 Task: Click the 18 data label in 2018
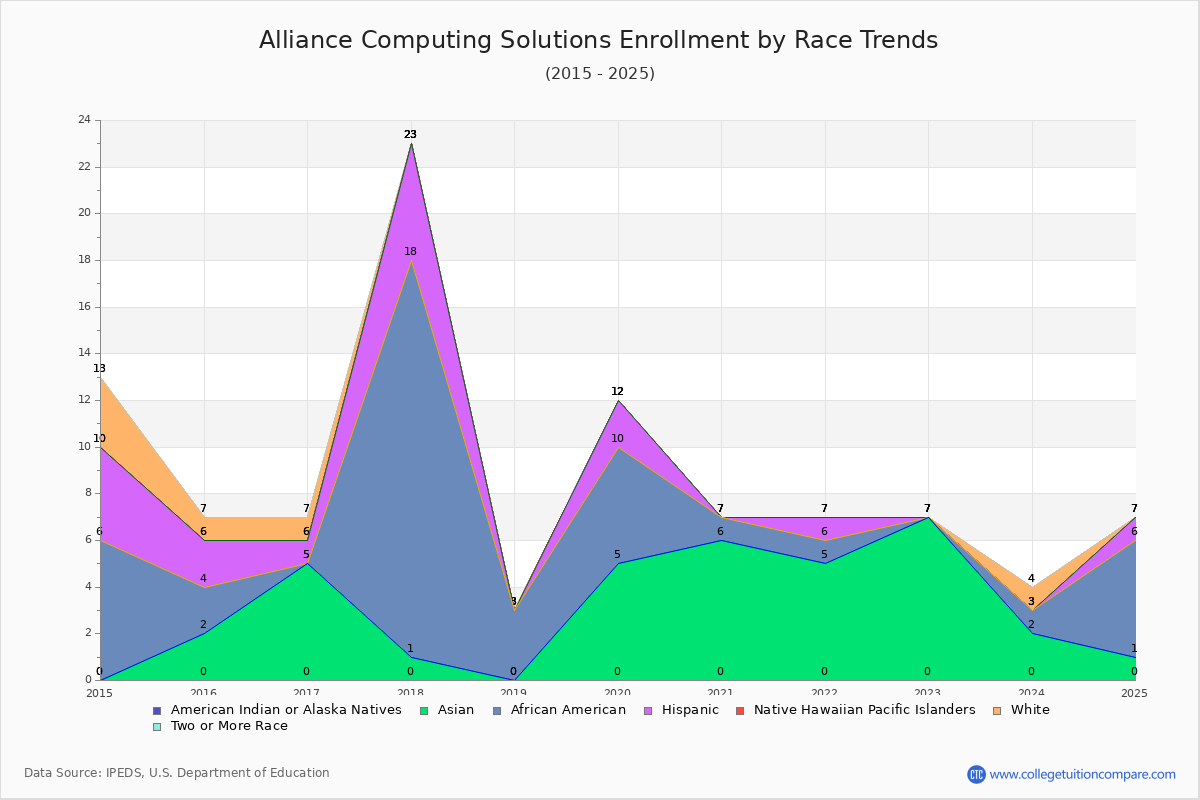pos(410,251)
